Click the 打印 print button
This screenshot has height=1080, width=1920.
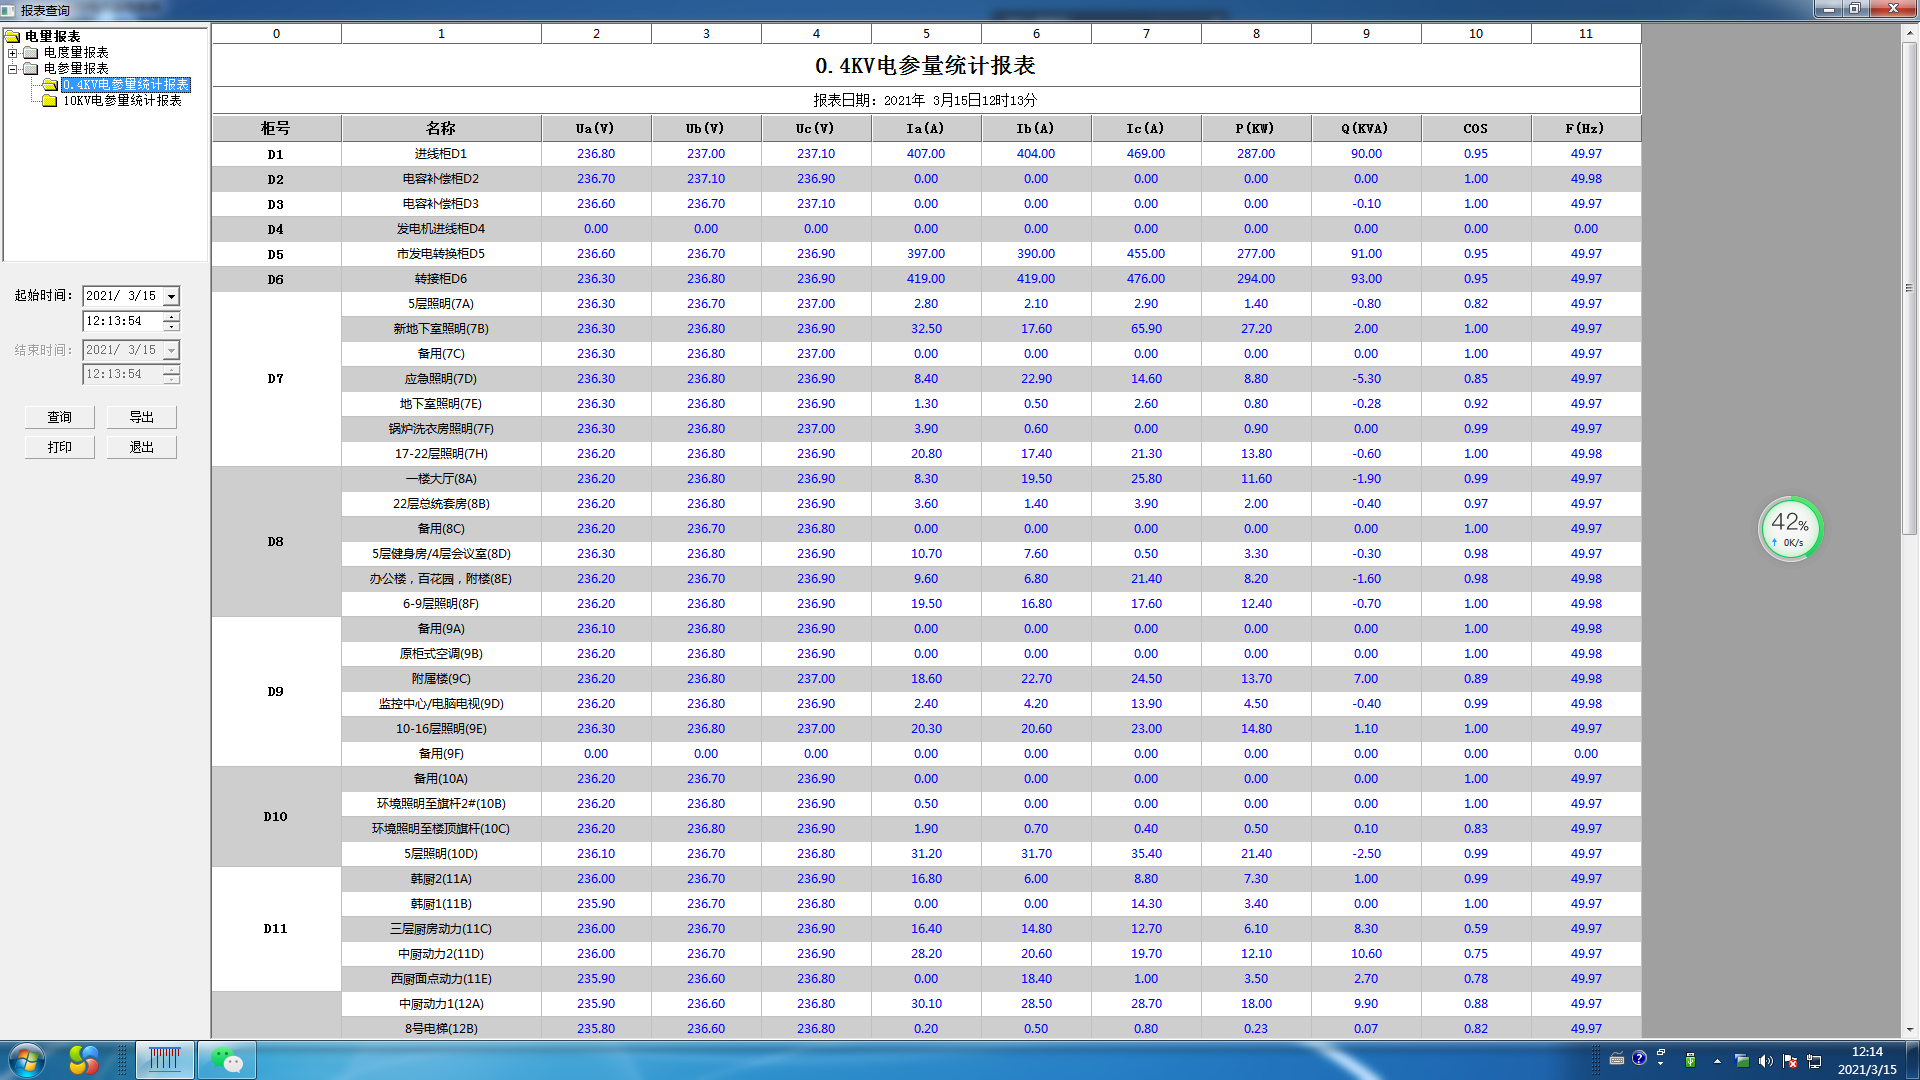(60, 448)
